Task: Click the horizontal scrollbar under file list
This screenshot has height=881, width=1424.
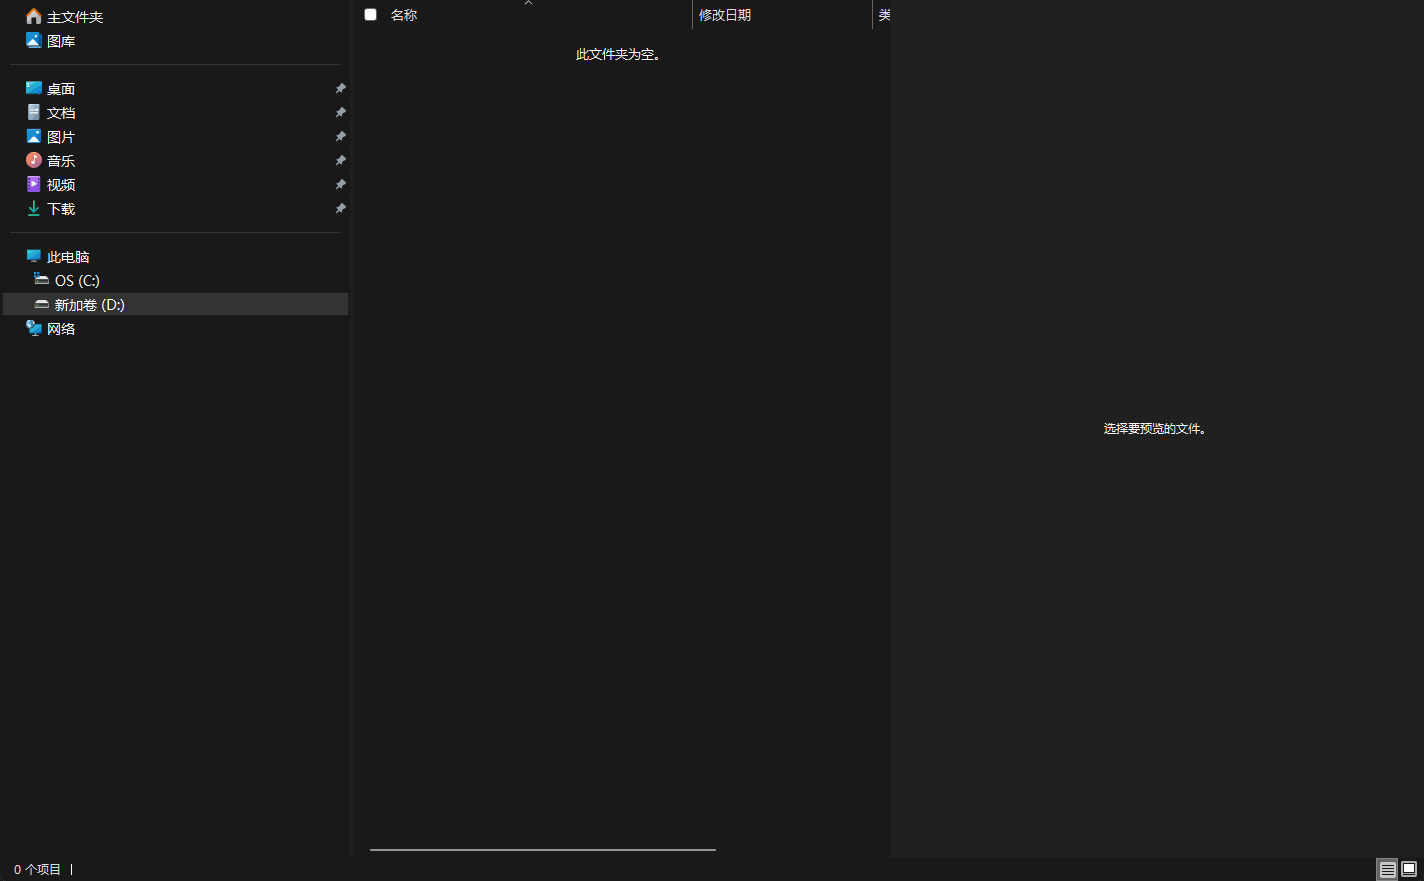Action: click(542, 849)
